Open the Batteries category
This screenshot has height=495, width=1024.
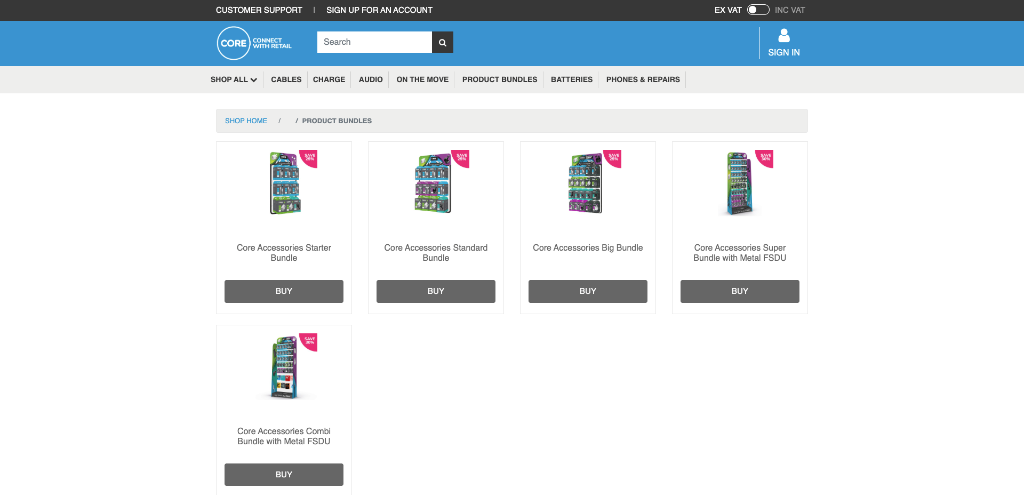(x=571, y=80)
